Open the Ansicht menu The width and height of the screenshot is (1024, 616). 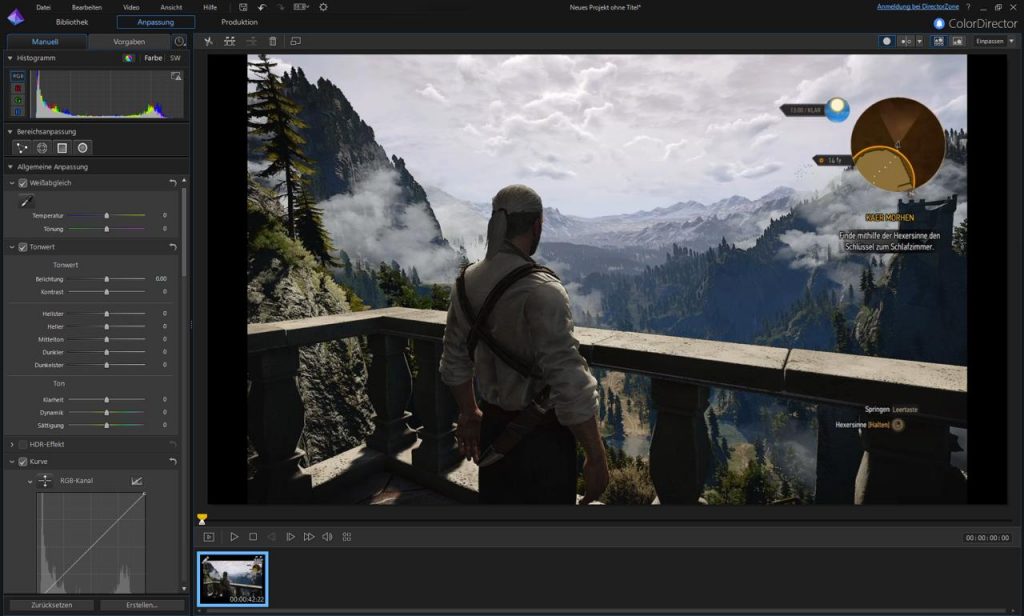[171, 7]
